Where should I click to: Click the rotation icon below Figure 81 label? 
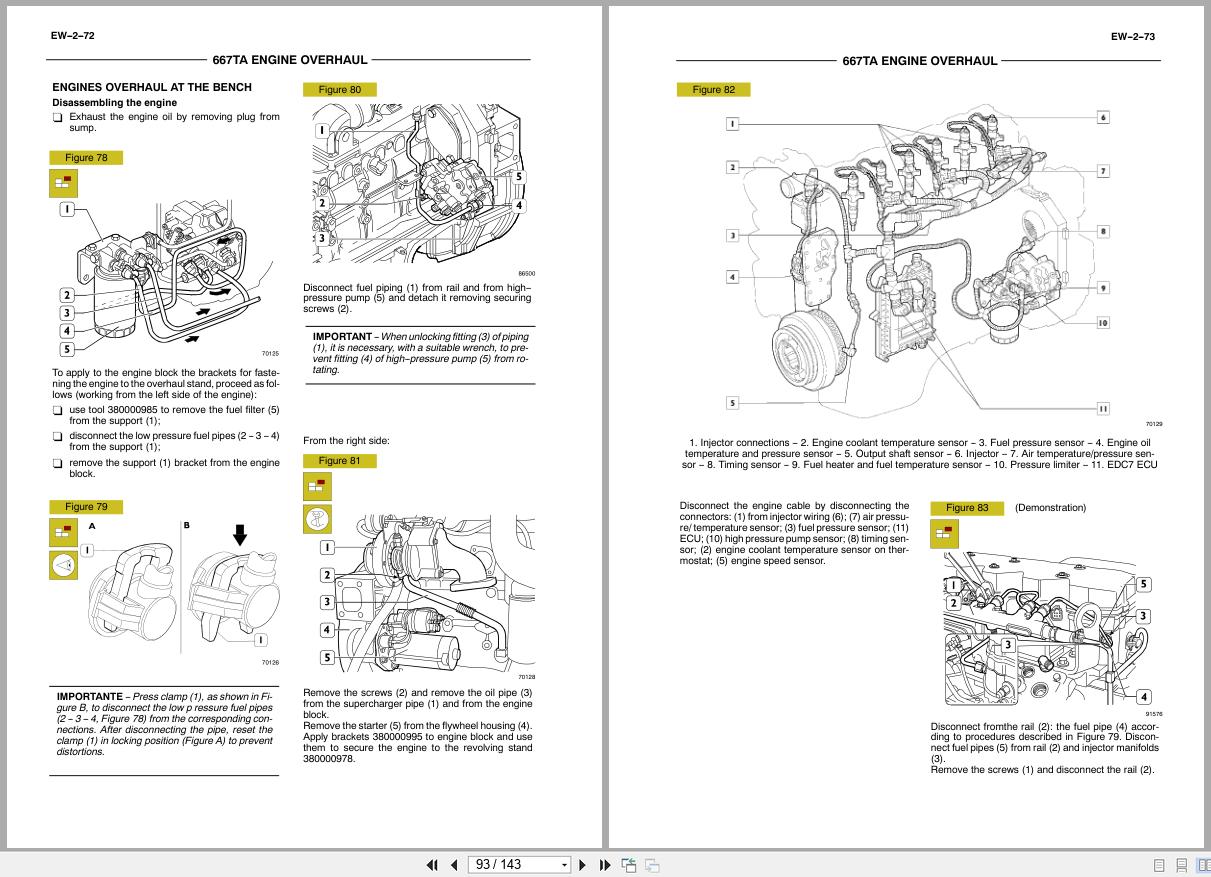316,519
